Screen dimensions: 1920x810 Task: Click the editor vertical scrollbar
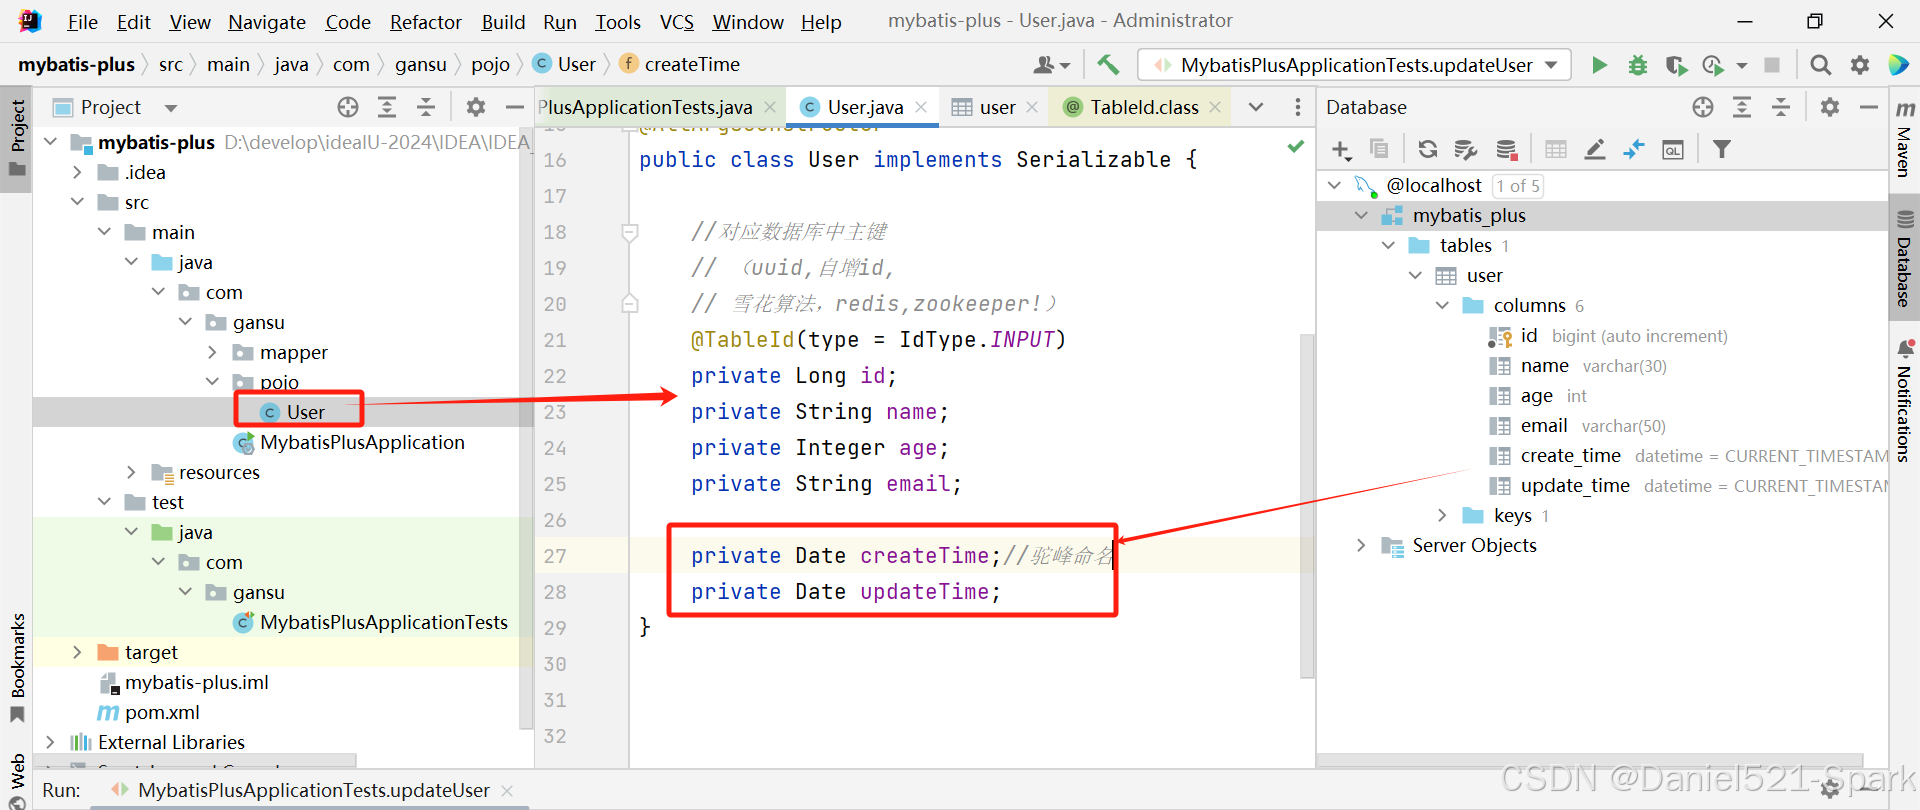tap(1306, 505)
